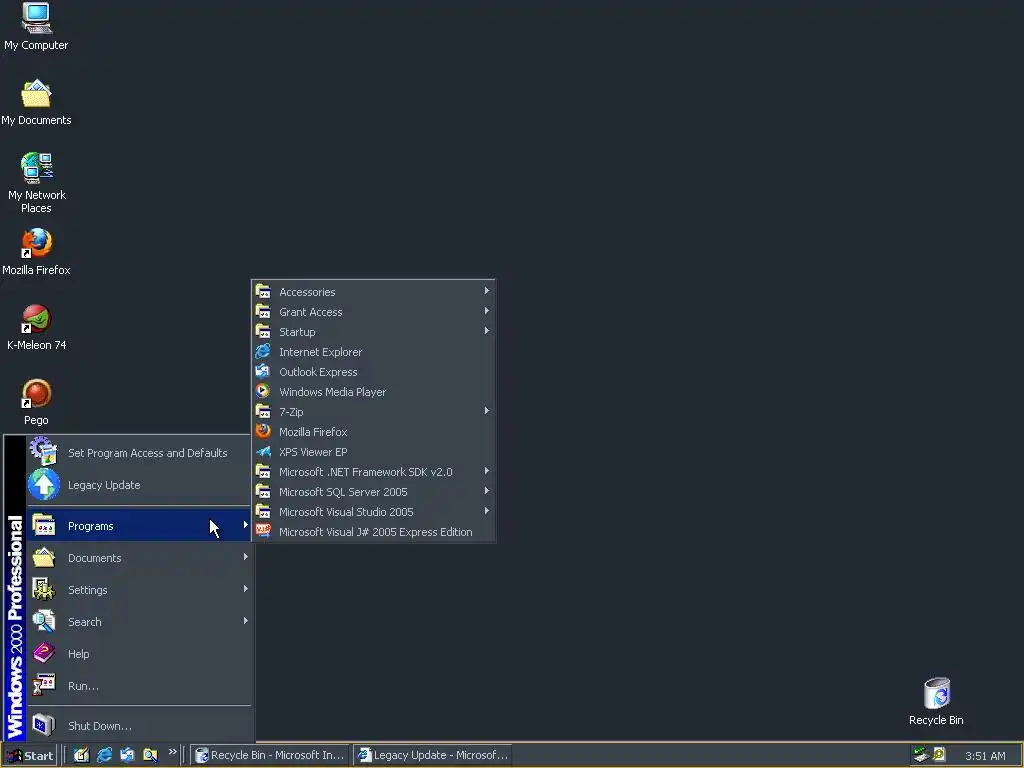Click the yellow tray icon beside the clock
The width and height of the screenshot is (1024, 768).
pyautogui.click(x=938, y=754)
